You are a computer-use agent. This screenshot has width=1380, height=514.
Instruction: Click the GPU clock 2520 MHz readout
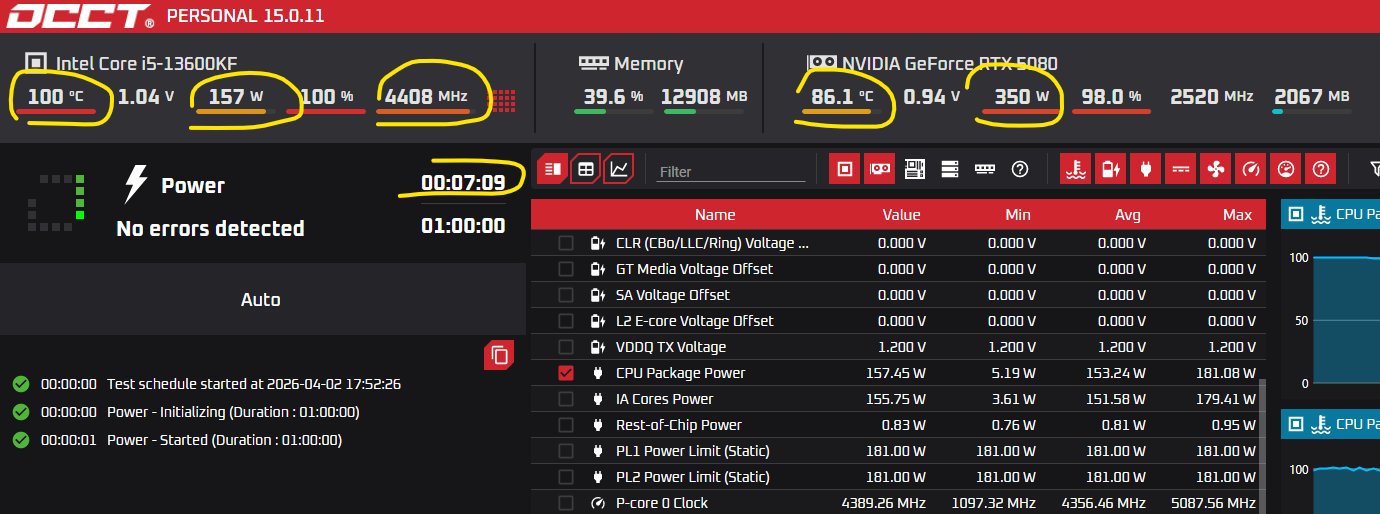pos(1211,96)
